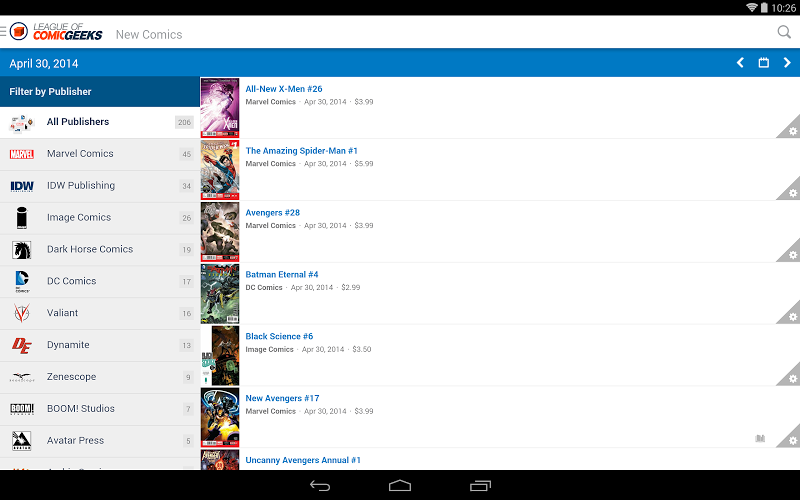Image resolution: width=800 pixels, height=500 pixels.
Task: Filter by Image Comics
Action: [100, 218]
